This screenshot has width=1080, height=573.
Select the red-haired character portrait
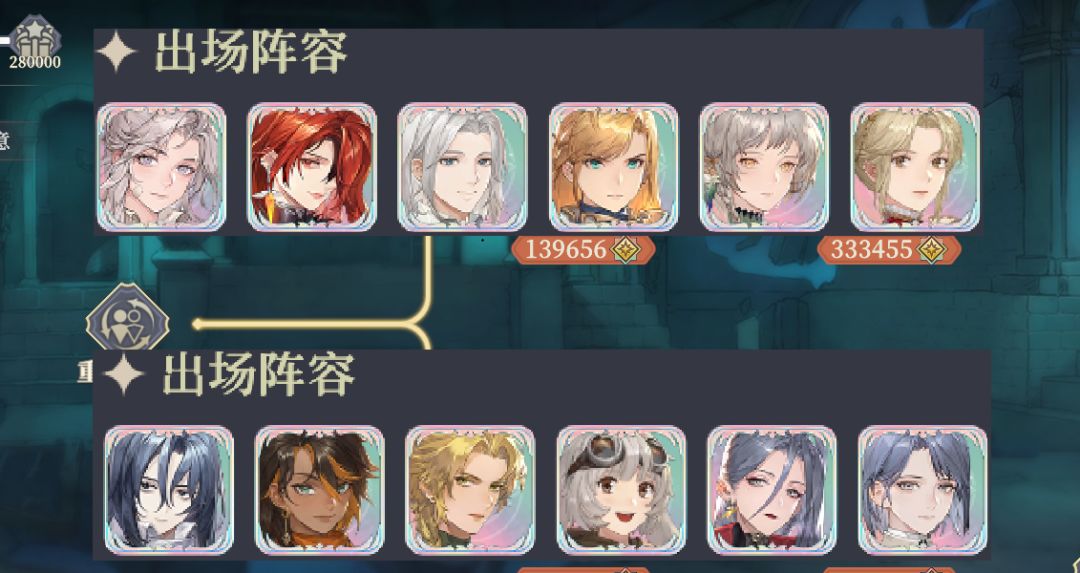(x=312, y=167)
